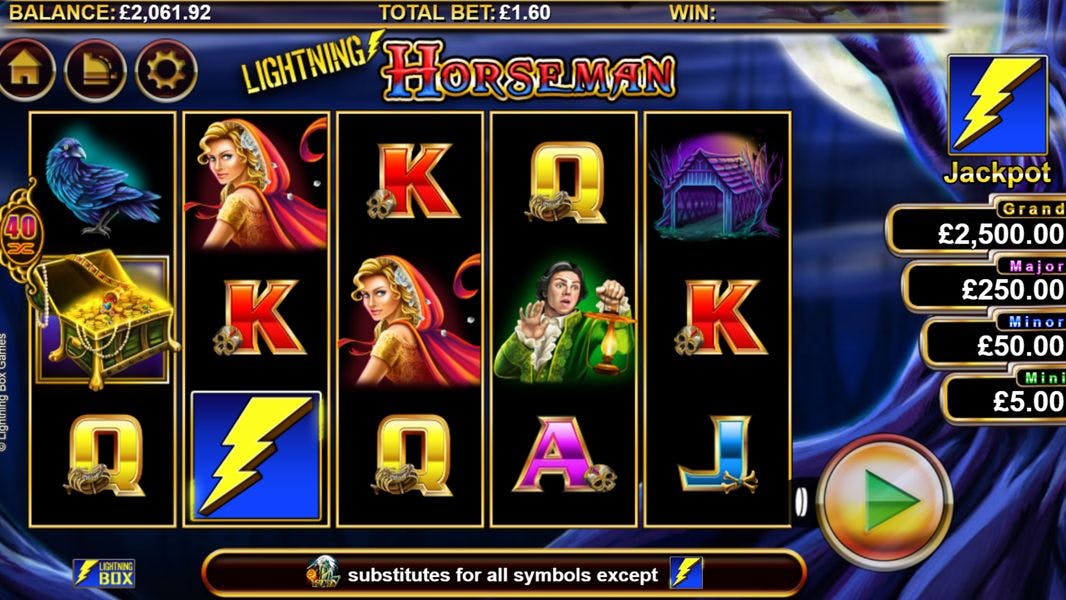Click the Total Bet £1.60 display
Viewport: 1066px width, 600px height.
coord(464,12)
